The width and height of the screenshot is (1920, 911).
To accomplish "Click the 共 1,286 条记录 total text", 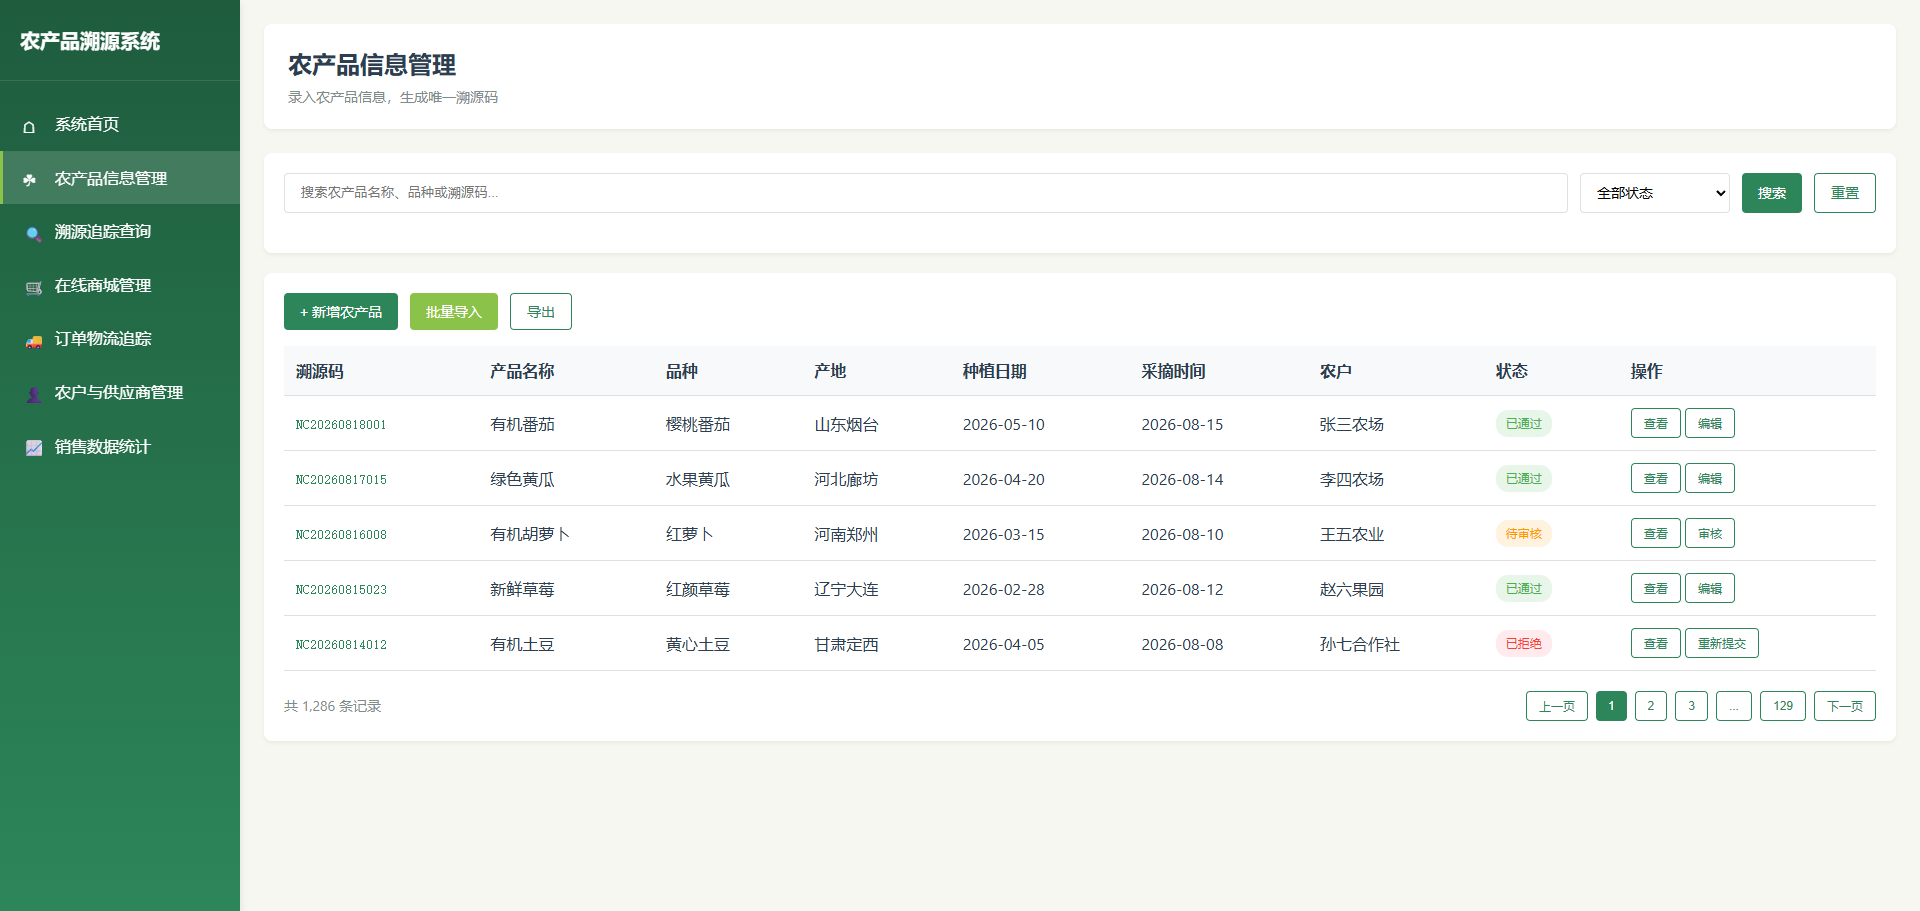I will [333, 706].
